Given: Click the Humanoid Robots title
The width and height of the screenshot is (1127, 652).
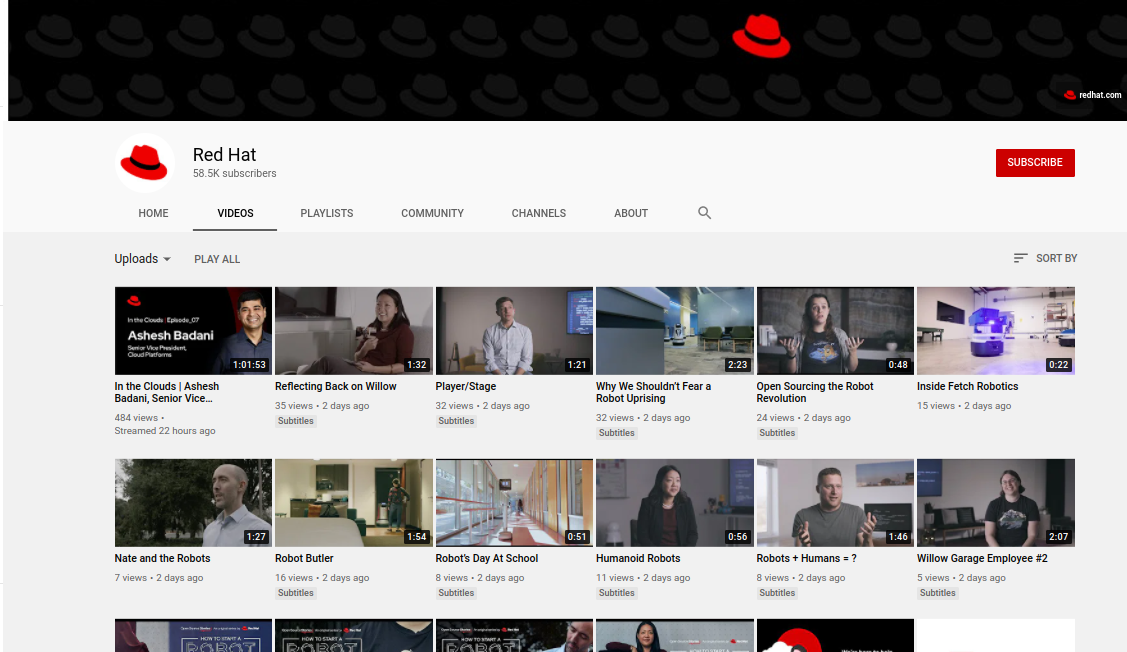Looking at the screenshot, I should [638, 558].
